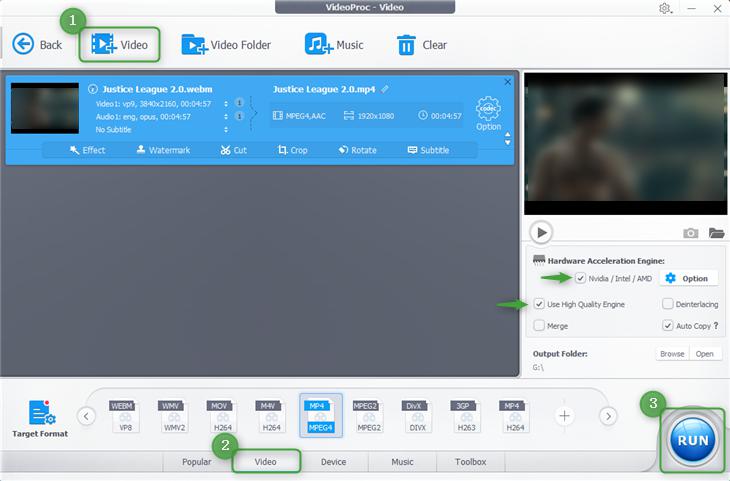Select MPEG2 format
Image resolution: width=730 pixels, height=481 pixels.
[367, 416]
